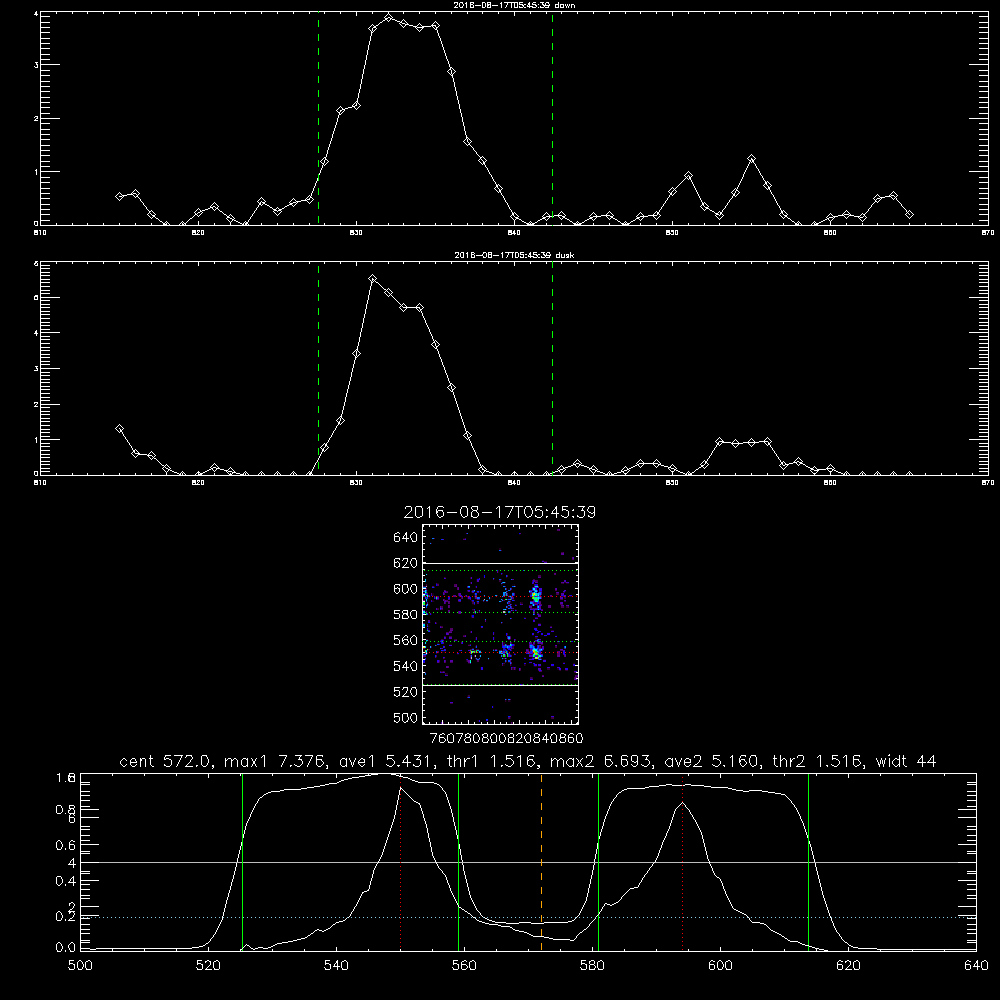Select the "cent 572.0" value in stats header
The image size is (1000, 1000).
(x=167, y=761)
